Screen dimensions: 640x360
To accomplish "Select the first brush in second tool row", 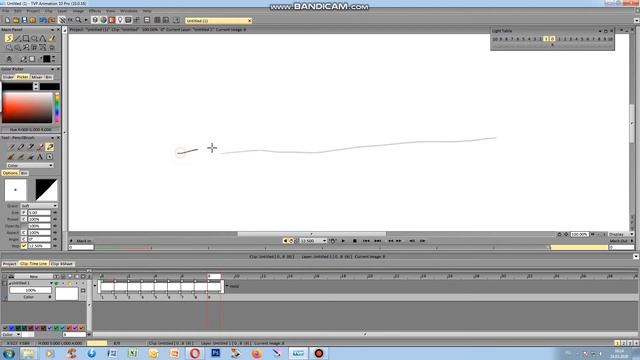I will coord(11,157).
